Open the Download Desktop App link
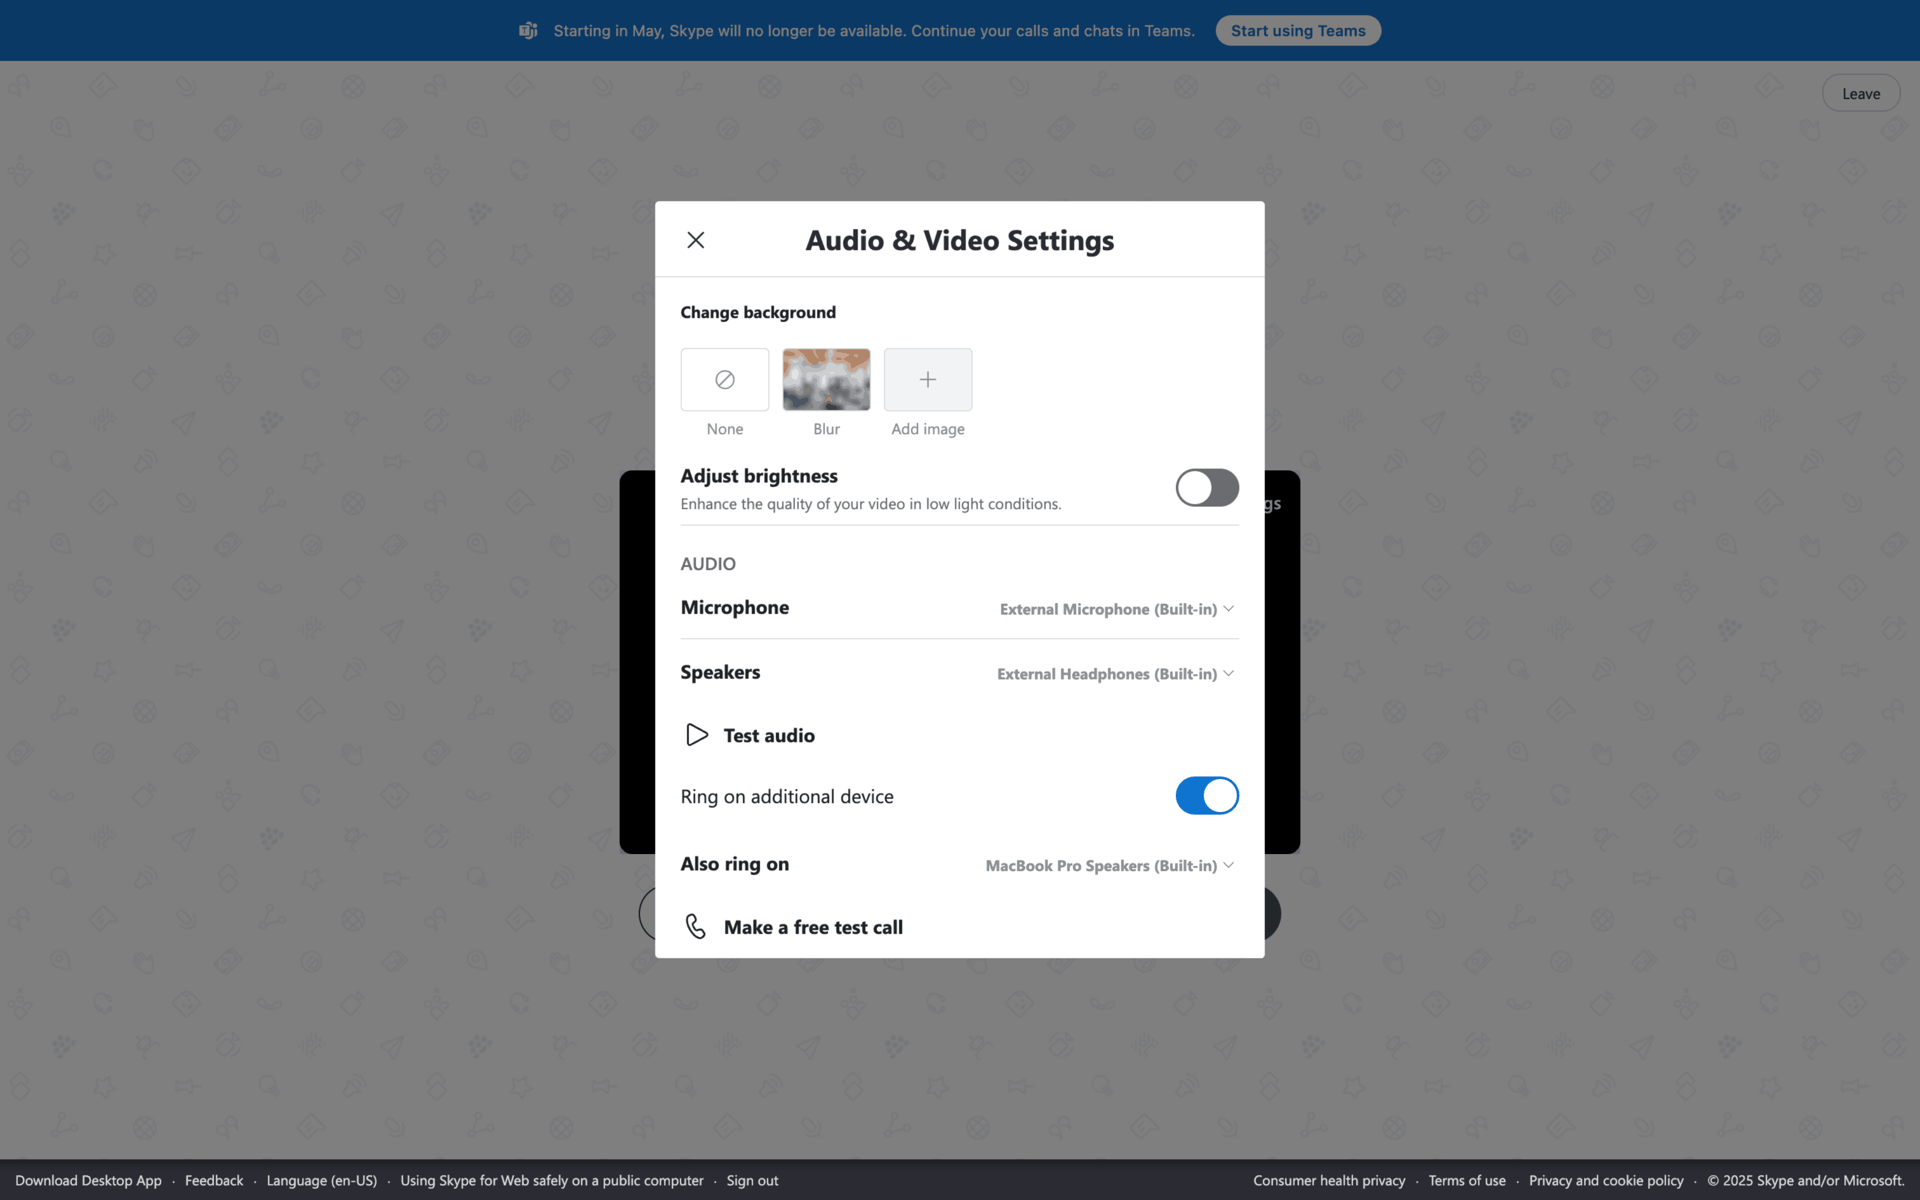The width and height of the screenshot is (1920, 1200). coord(88,1180)
